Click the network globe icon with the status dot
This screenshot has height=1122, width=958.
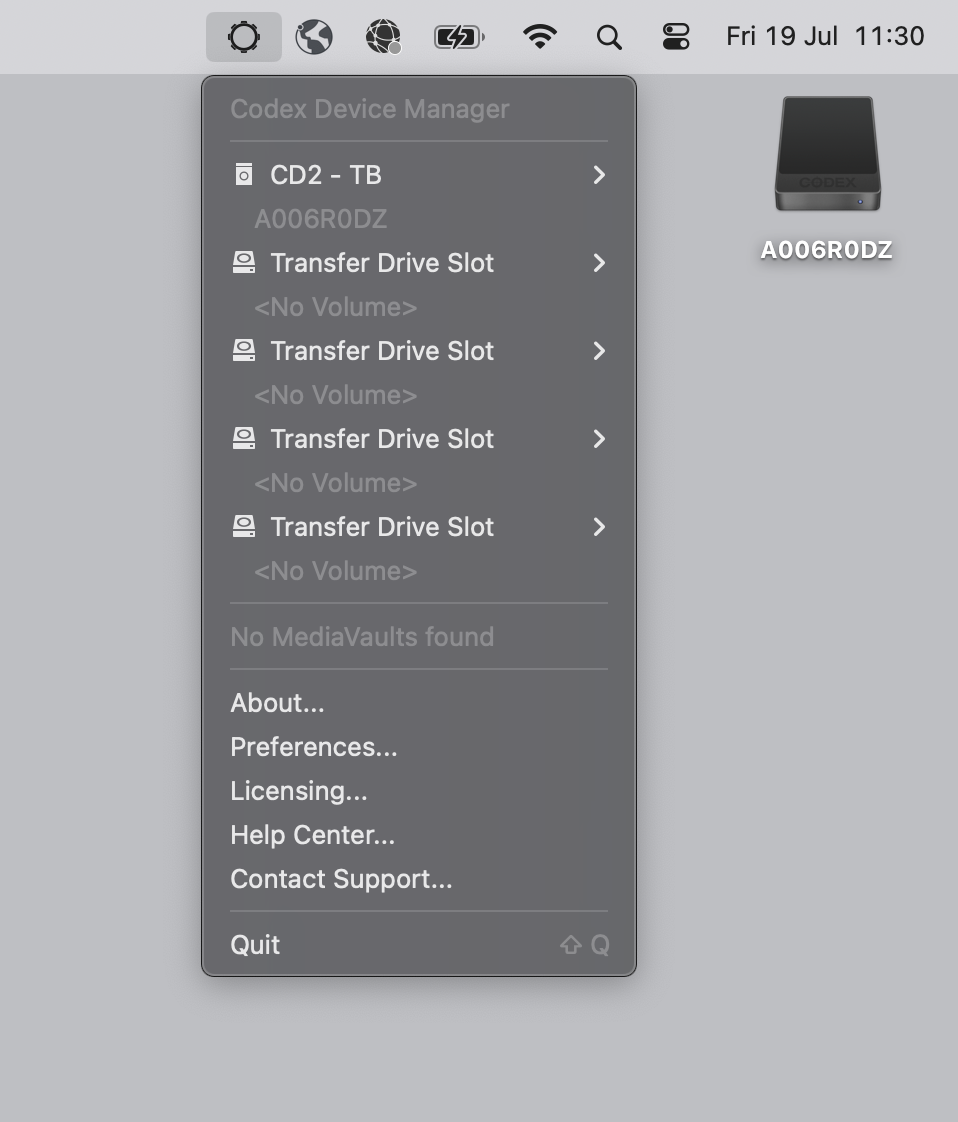[x=383, y=36]
